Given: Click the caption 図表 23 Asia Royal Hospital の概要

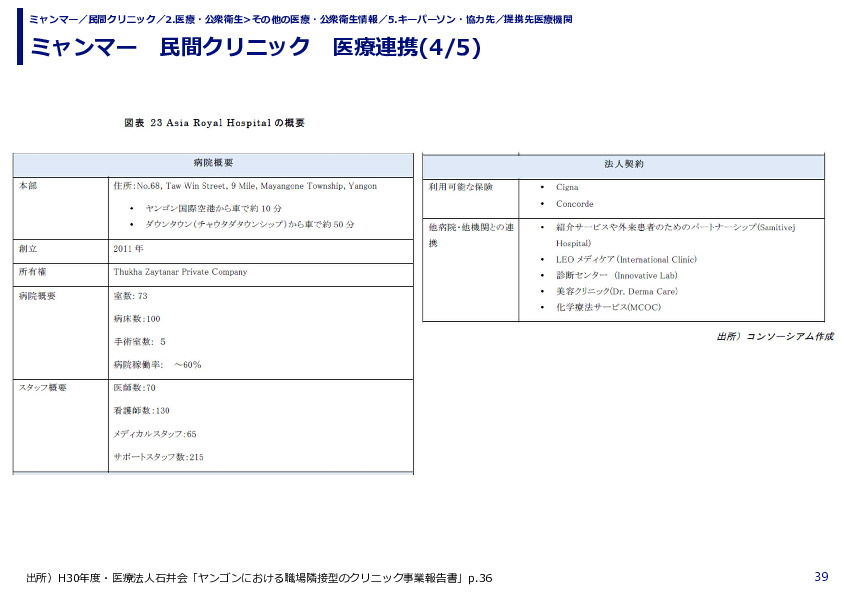Looking at the screenshot, I should tap(214, 122).
